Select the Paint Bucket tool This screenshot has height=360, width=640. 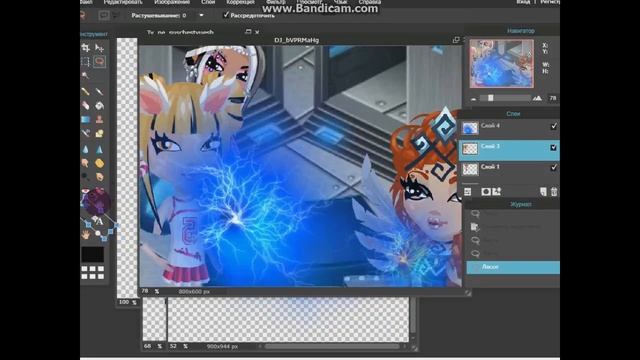click(99, 106)
